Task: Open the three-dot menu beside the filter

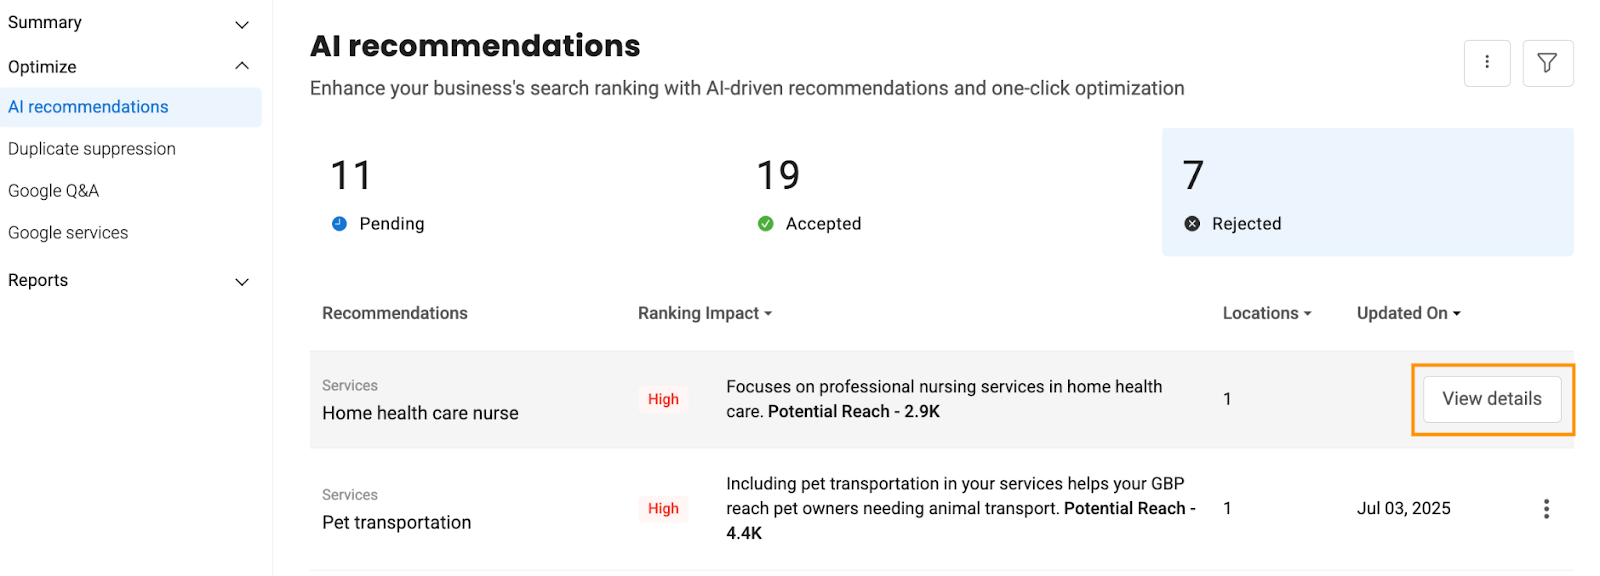Action: (x=1487, y=63)
